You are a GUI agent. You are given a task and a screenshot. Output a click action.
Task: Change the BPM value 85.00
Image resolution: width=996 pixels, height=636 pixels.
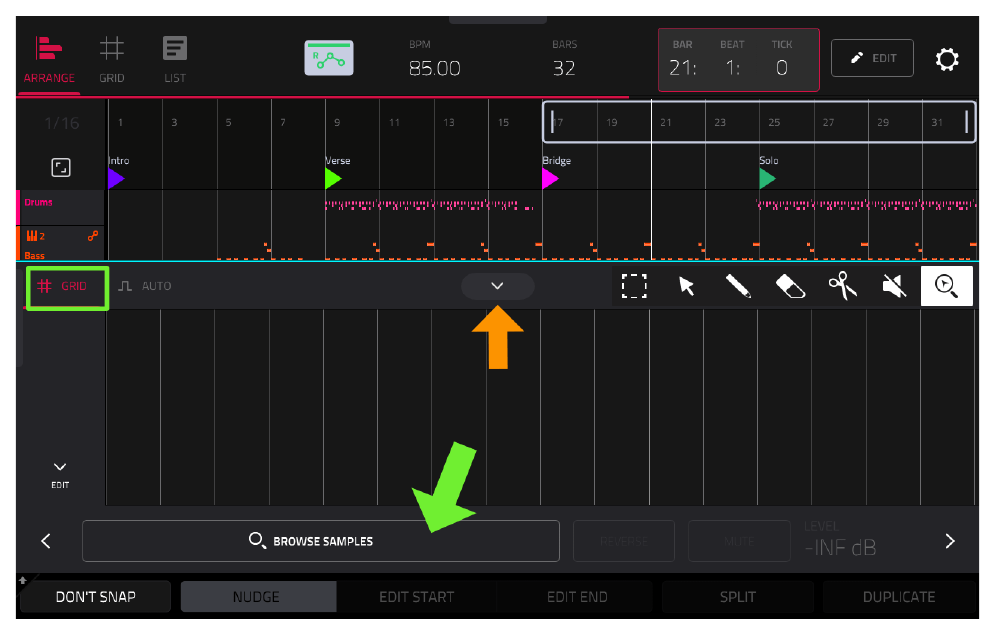(434, 68)
